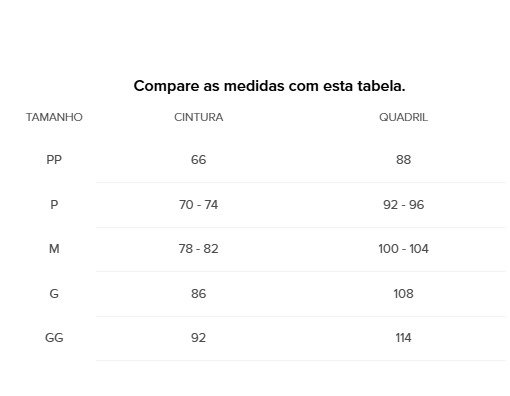
Task: Select the hip value 108
Action: point(403,294)
